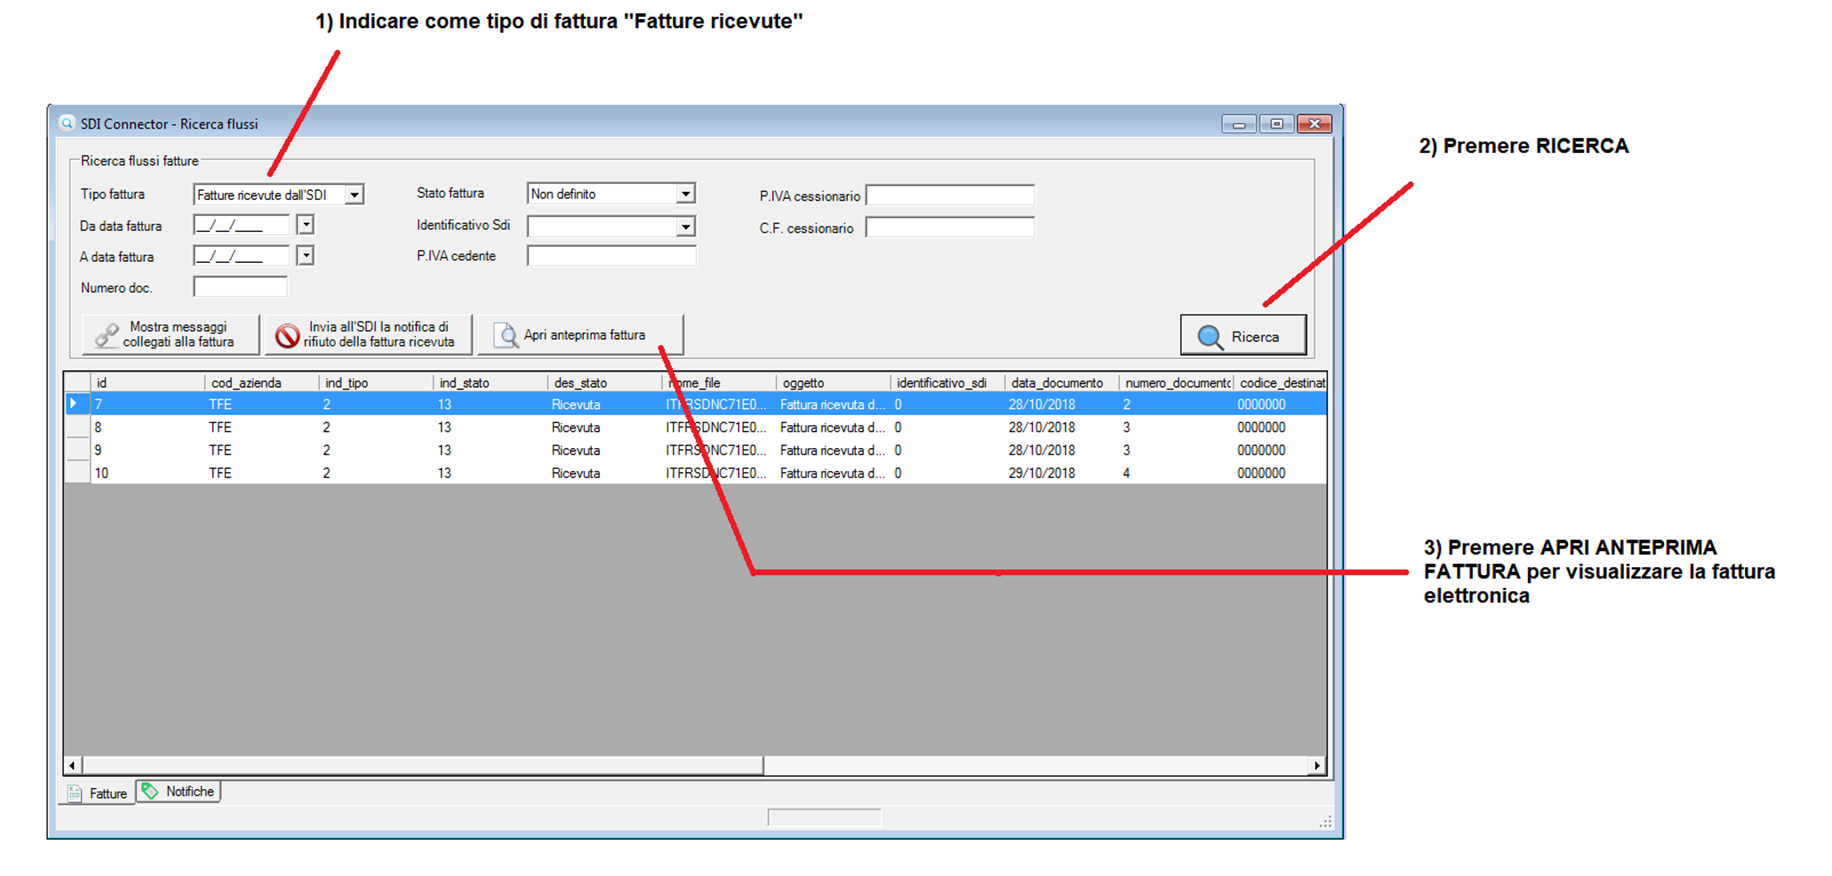Click the document preview icon Apri anteprima
The image size is (1832, 876).
pyautogui.click(x=507, y=336)
